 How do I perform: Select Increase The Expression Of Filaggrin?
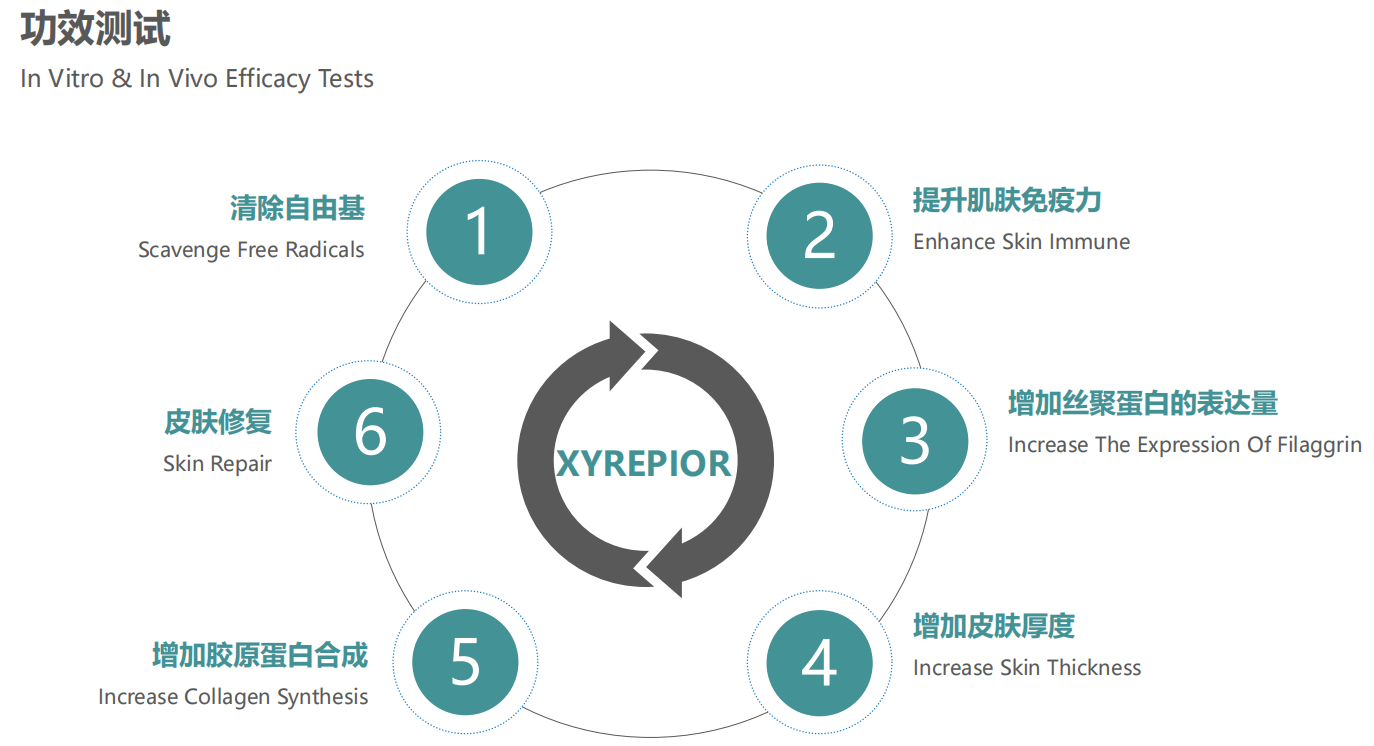[x=1185, y=445]
